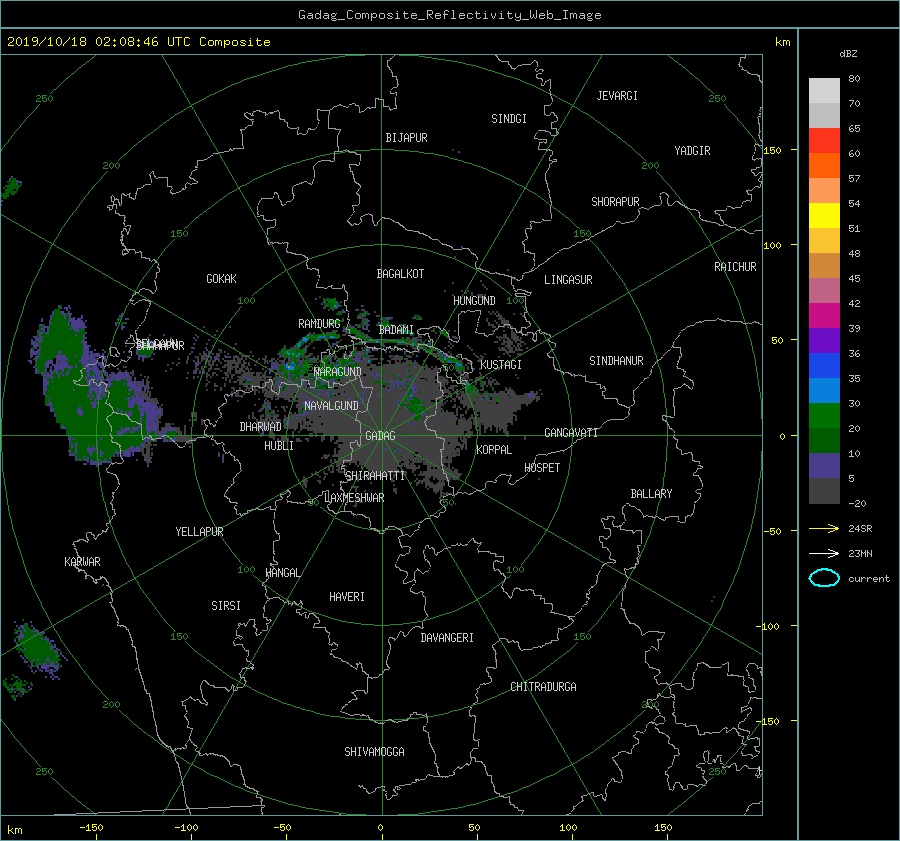Click the KOPPAL city label

pos(494,450)
